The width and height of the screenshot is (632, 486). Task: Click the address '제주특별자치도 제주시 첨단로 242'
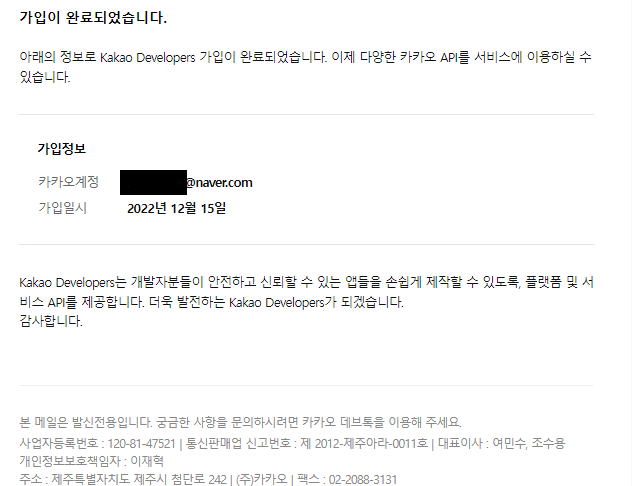click(x=139, y=480)
